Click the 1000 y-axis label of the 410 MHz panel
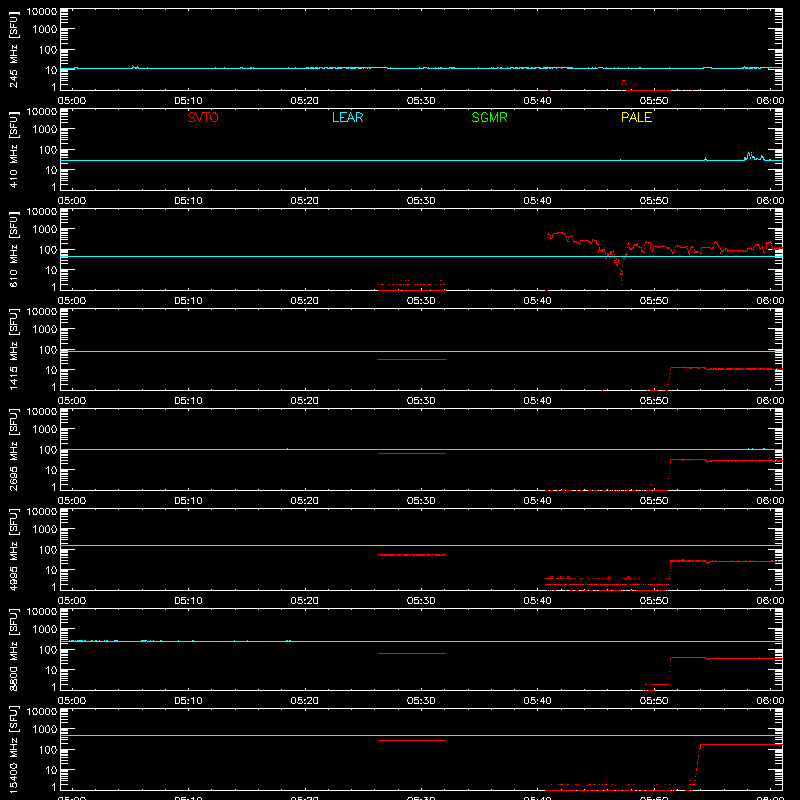This screenshot has height=800, width=800. [x=45, y=130]
